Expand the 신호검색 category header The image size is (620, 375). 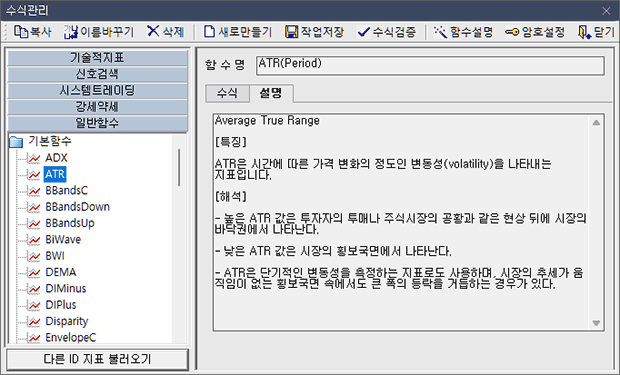pyautogui.click(x=97, y=74)
